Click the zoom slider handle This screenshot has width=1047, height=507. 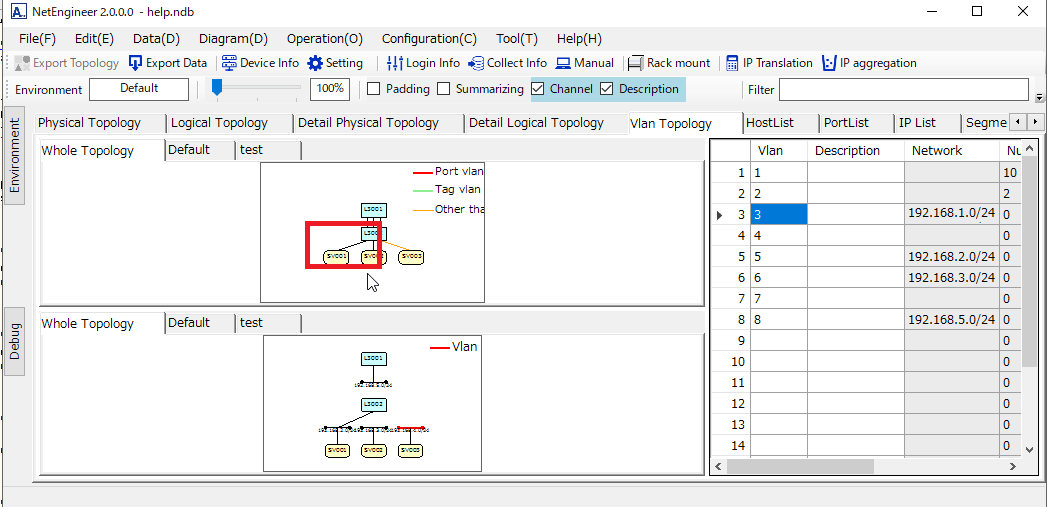pos(216,89)
